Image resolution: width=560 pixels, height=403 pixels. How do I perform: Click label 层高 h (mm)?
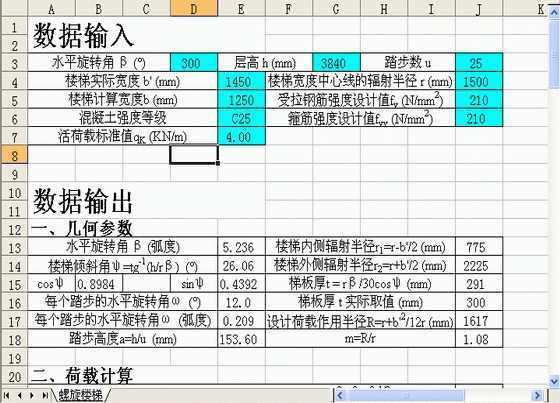(265, 63)
